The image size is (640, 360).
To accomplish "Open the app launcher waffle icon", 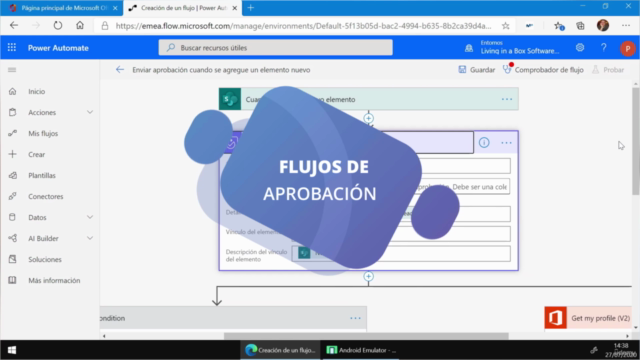I will coord(12,48).
